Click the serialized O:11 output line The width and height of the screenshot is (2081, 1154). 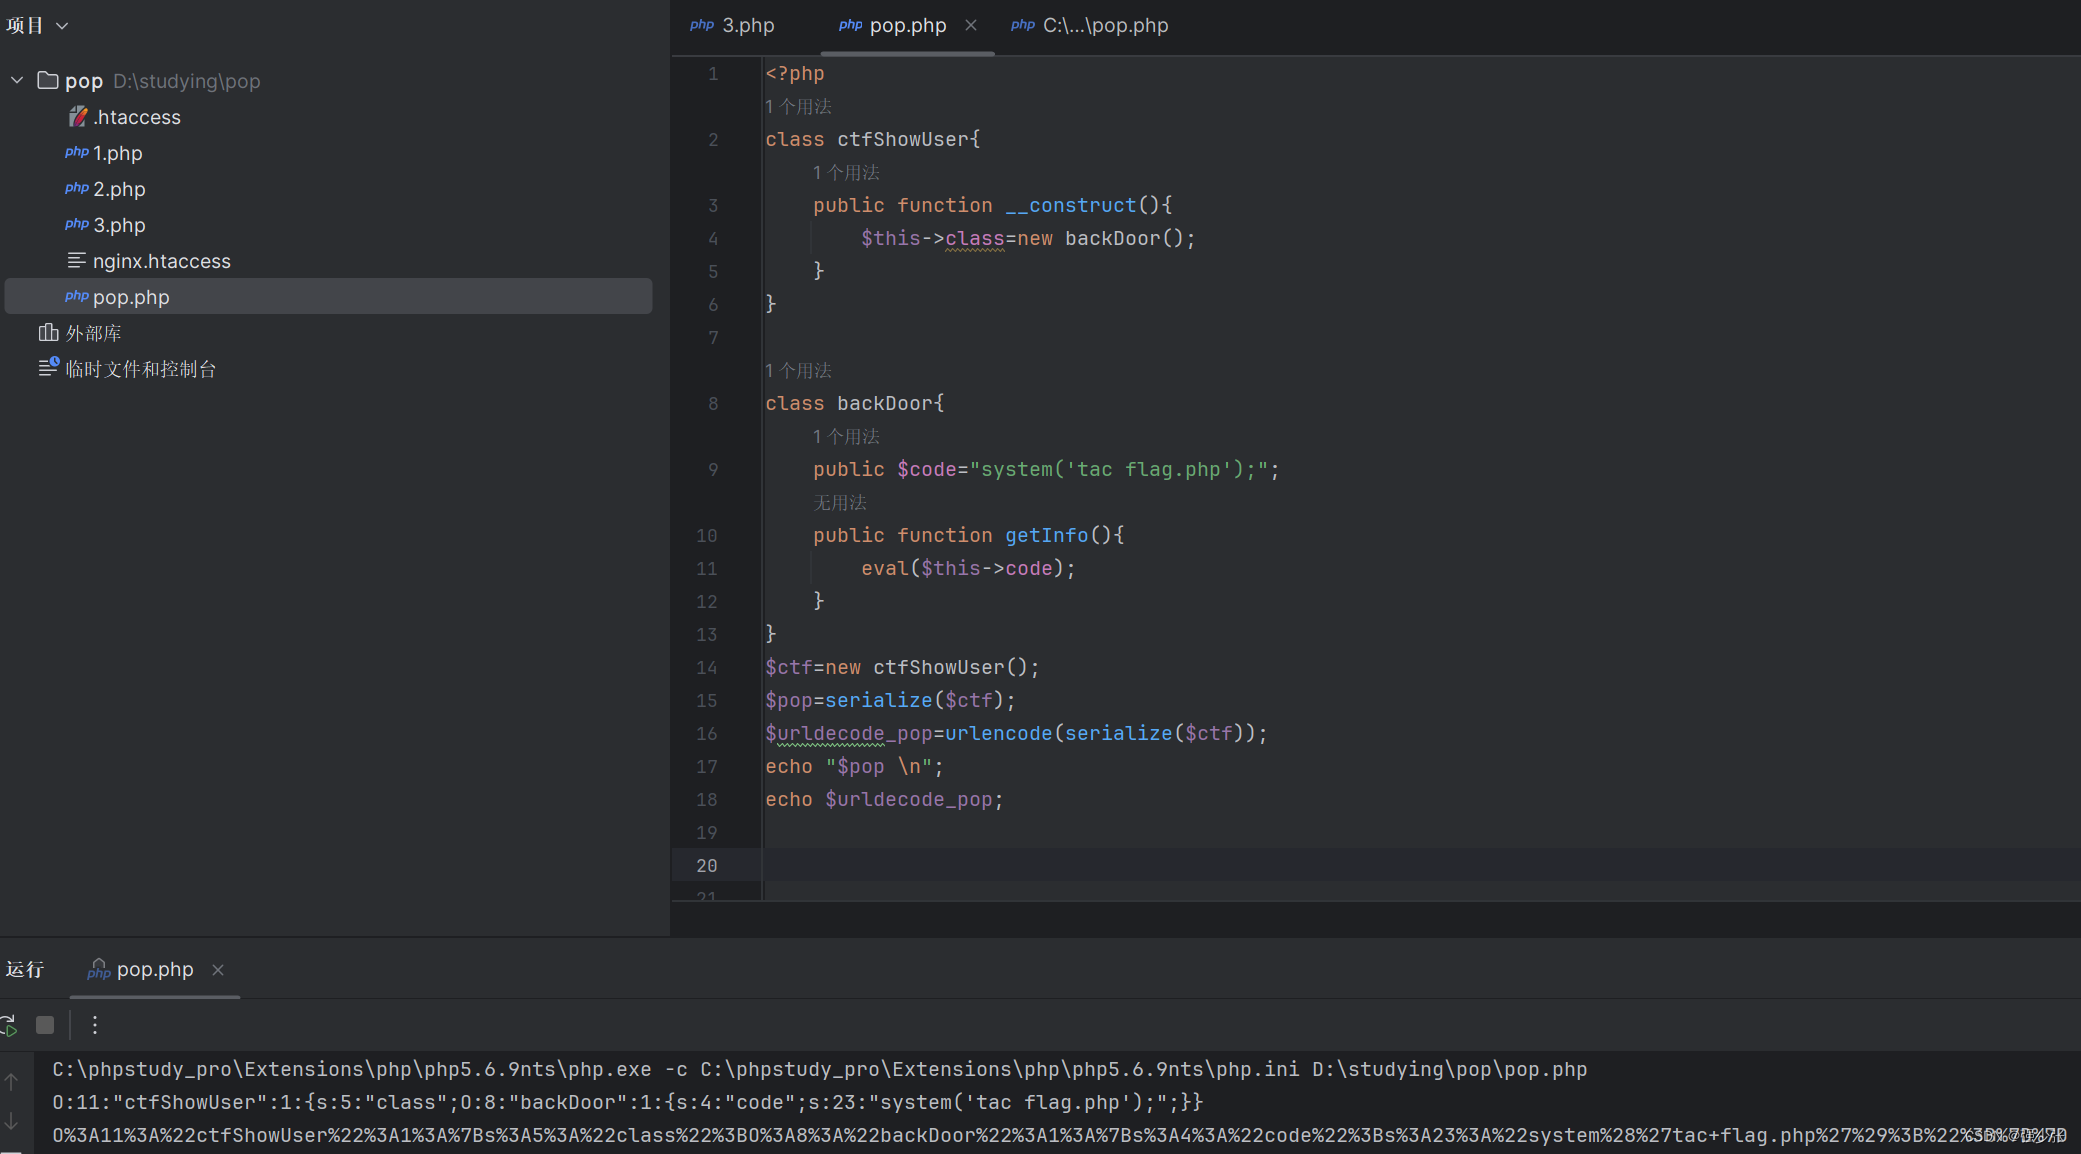(x=628, y=1102)
